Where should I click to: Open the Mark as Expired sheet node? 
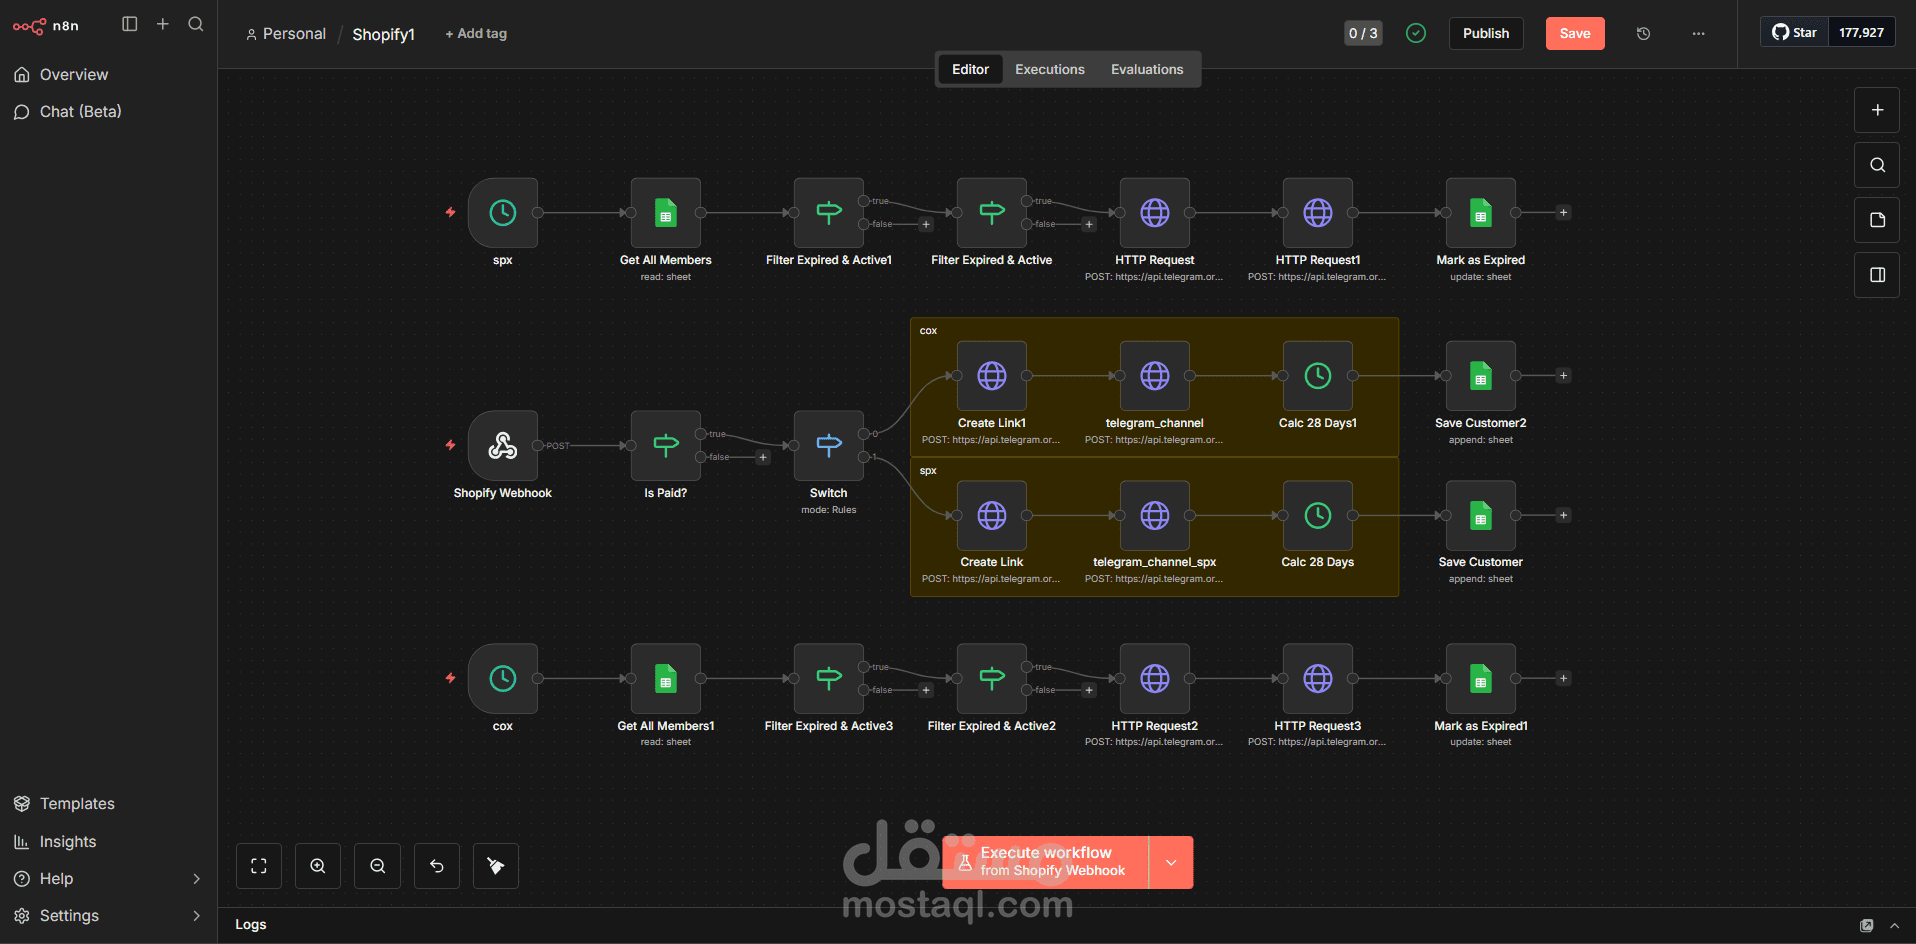(x=1480, y=213)
